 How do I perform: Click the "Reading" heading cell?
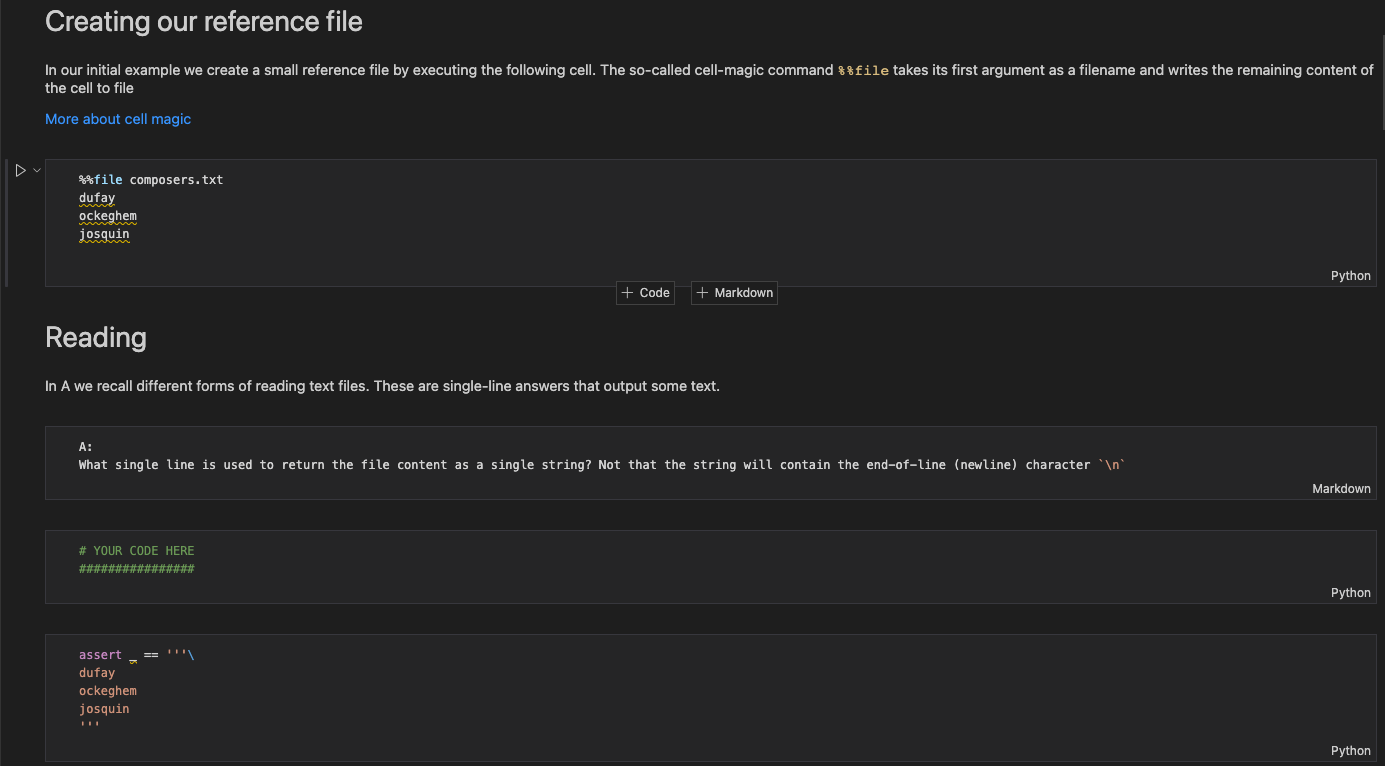click(95, 337)
